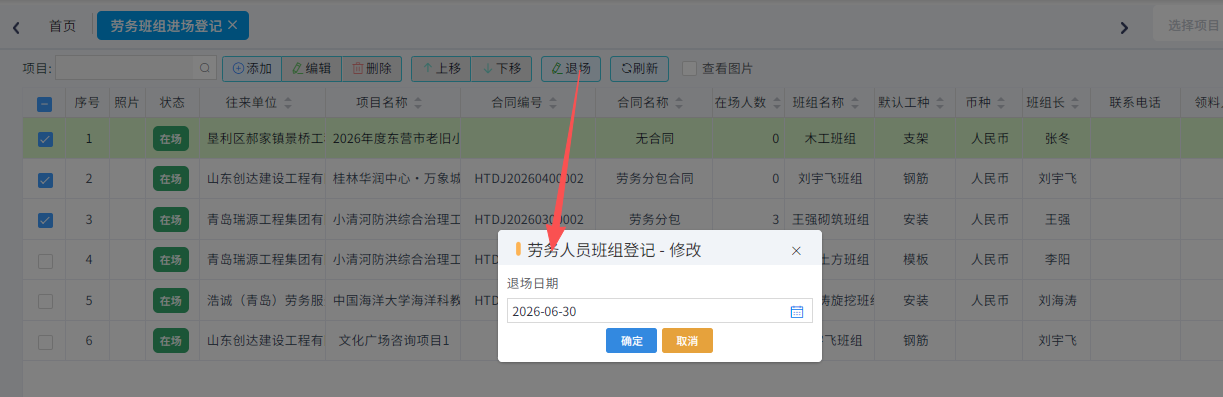Viewport: 1223px width, 397px height.
Task: Click the left tab scroll arrow
Action: pyautogui.click(x=16, y=27)
